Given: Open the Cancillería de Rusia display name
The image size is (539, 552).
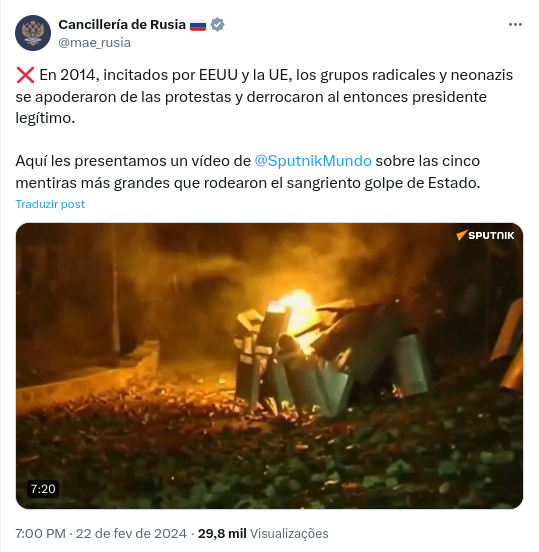Looking at the screenshot, I should [122, 25].
